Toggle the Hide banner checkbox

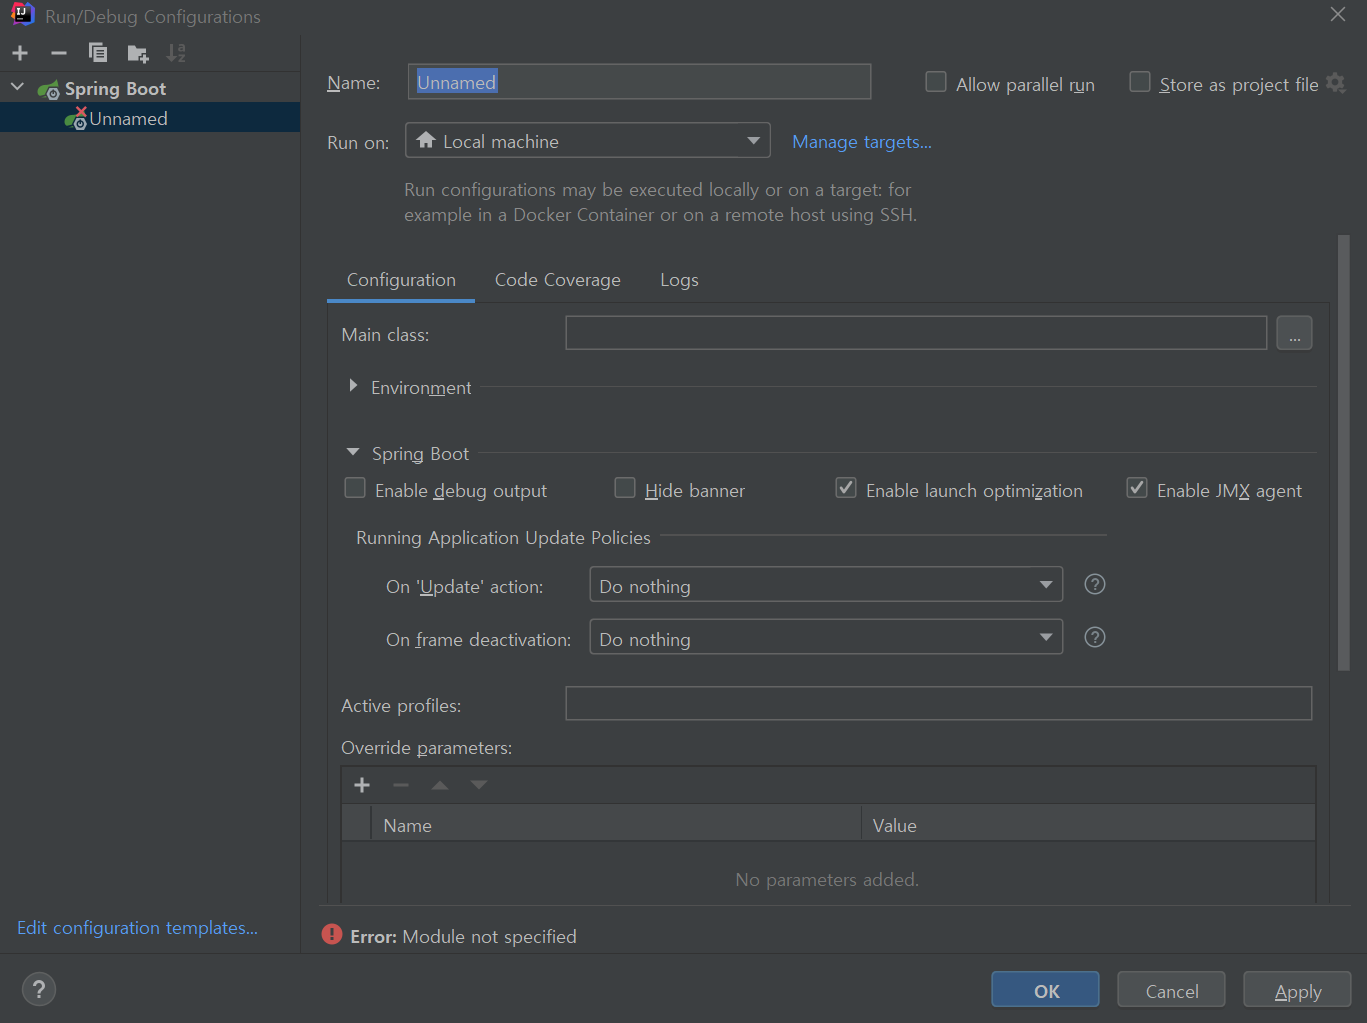[x=625, y=488]
